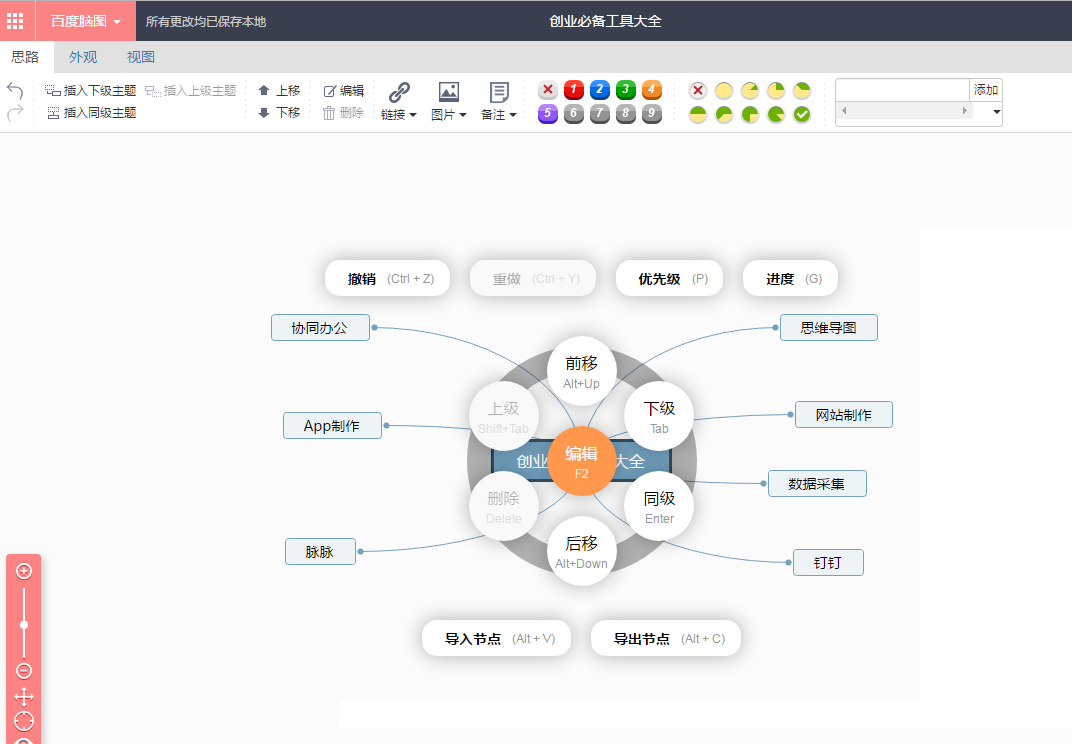The image size is (1072, 744).
Task: Activate the pan hand-move tool
Action: click(24, 696)
